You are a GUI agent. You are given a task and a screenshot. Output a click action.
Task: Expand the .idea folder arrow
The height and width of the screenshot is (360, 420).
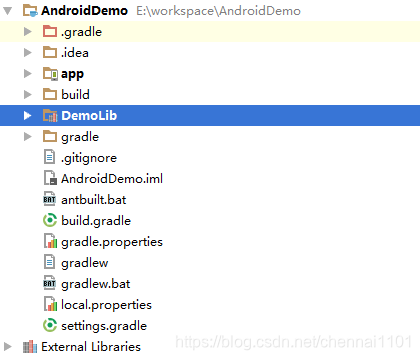(x=28, y=53)
